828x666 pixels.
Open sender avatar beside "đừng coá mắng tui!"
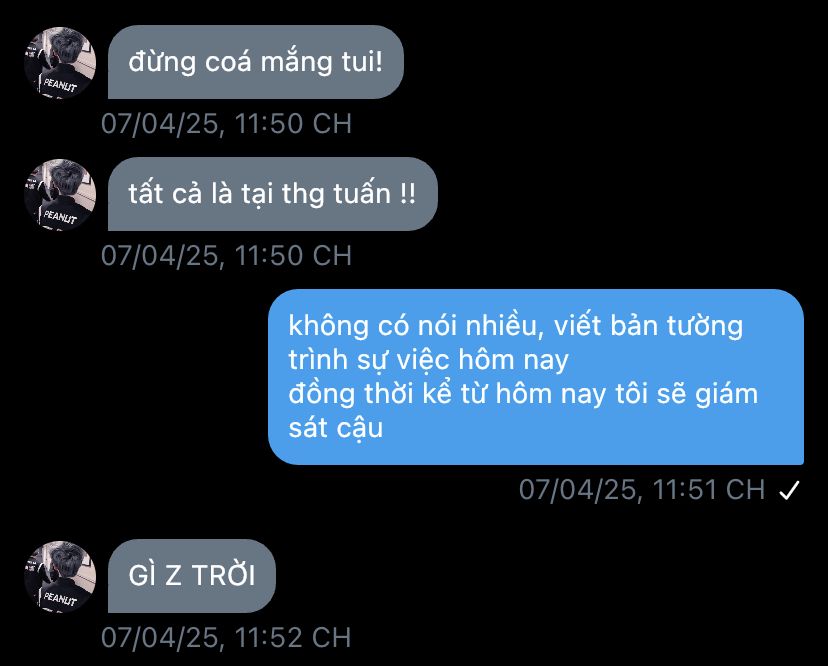coord(60,63)
